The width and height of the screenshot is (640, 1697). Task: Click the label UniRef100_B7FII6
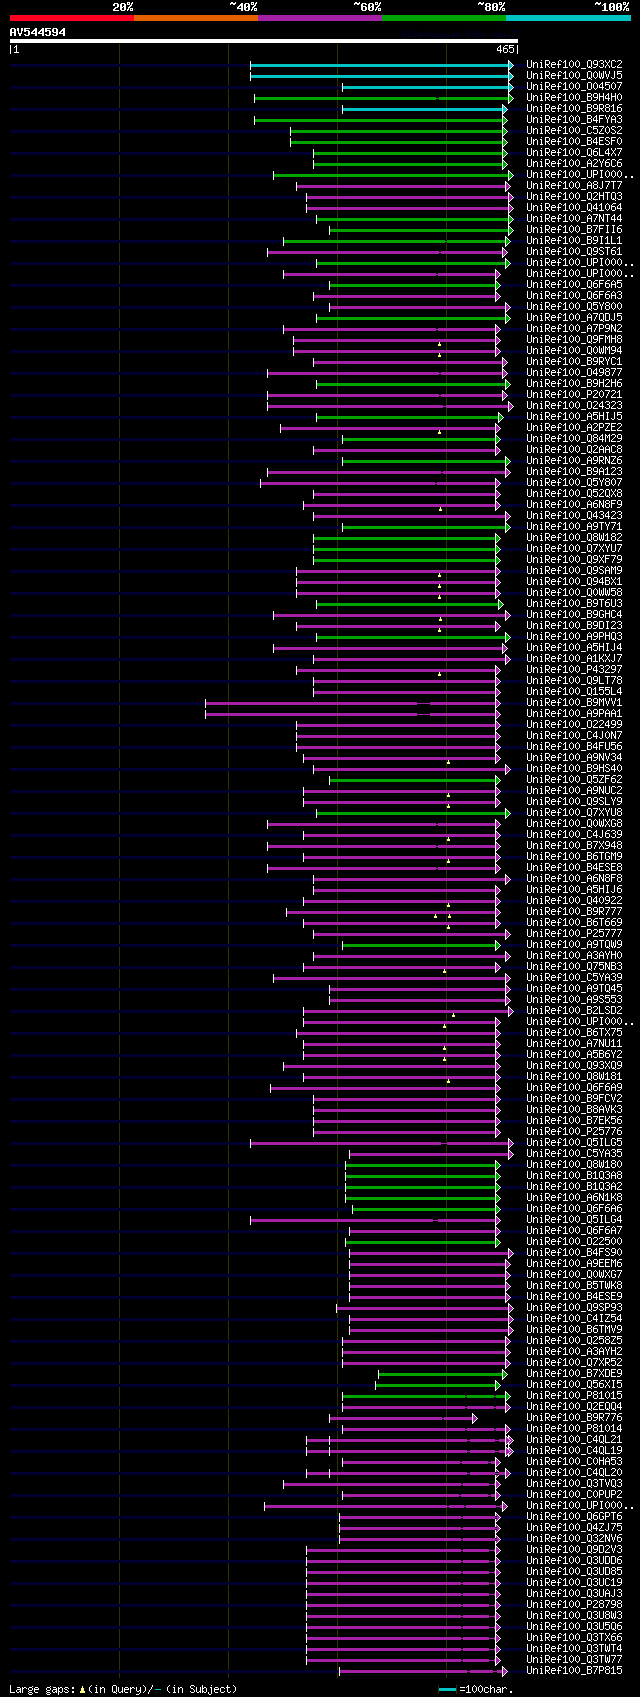[x=574, y=230]
